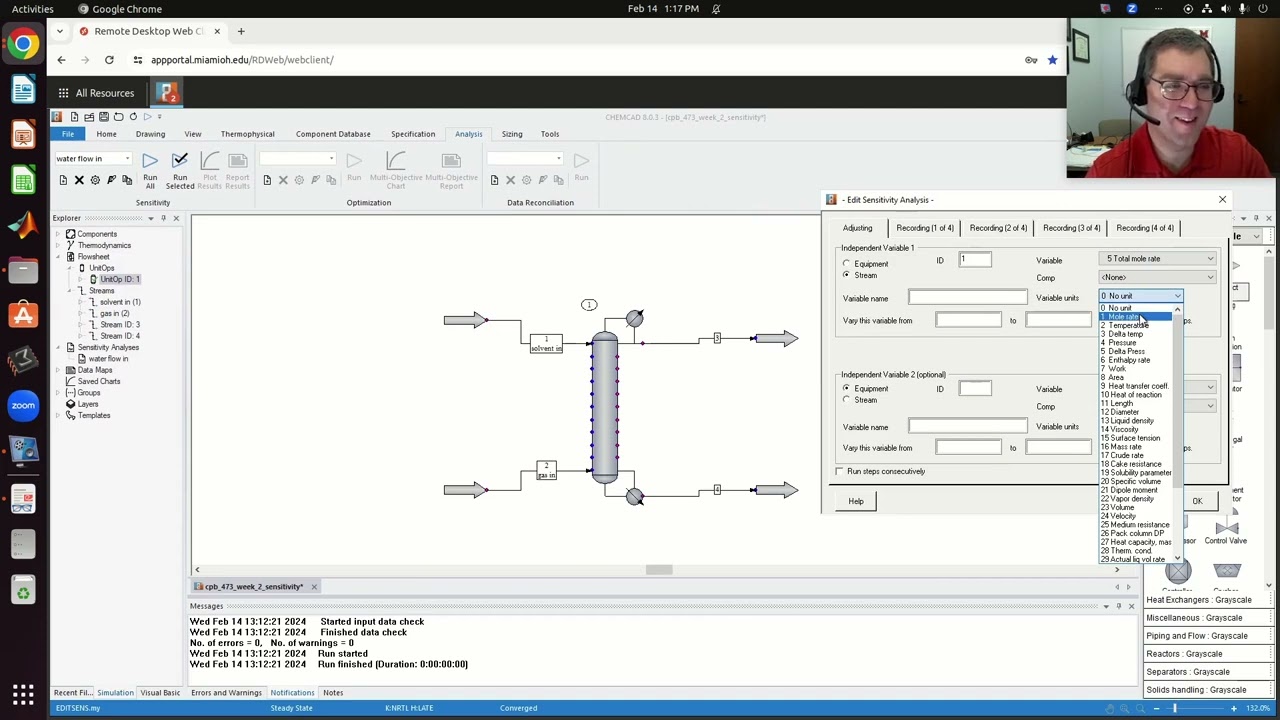Switch to Errors and Warnings pane
Image resolution: width=1280 pixels, height=720 pixels.
[226, 693]
